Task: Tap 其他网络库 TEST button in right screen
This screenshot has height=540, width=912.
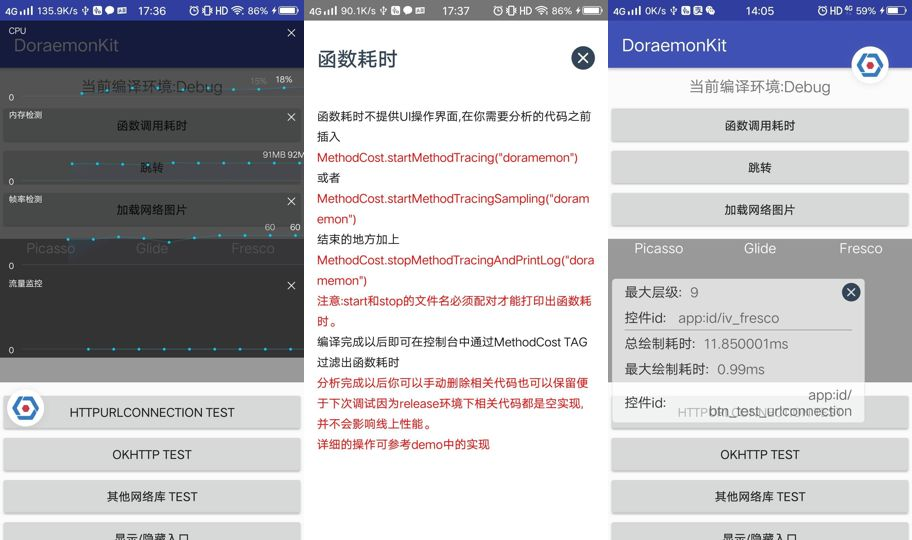Action: (x=760, y=496)
